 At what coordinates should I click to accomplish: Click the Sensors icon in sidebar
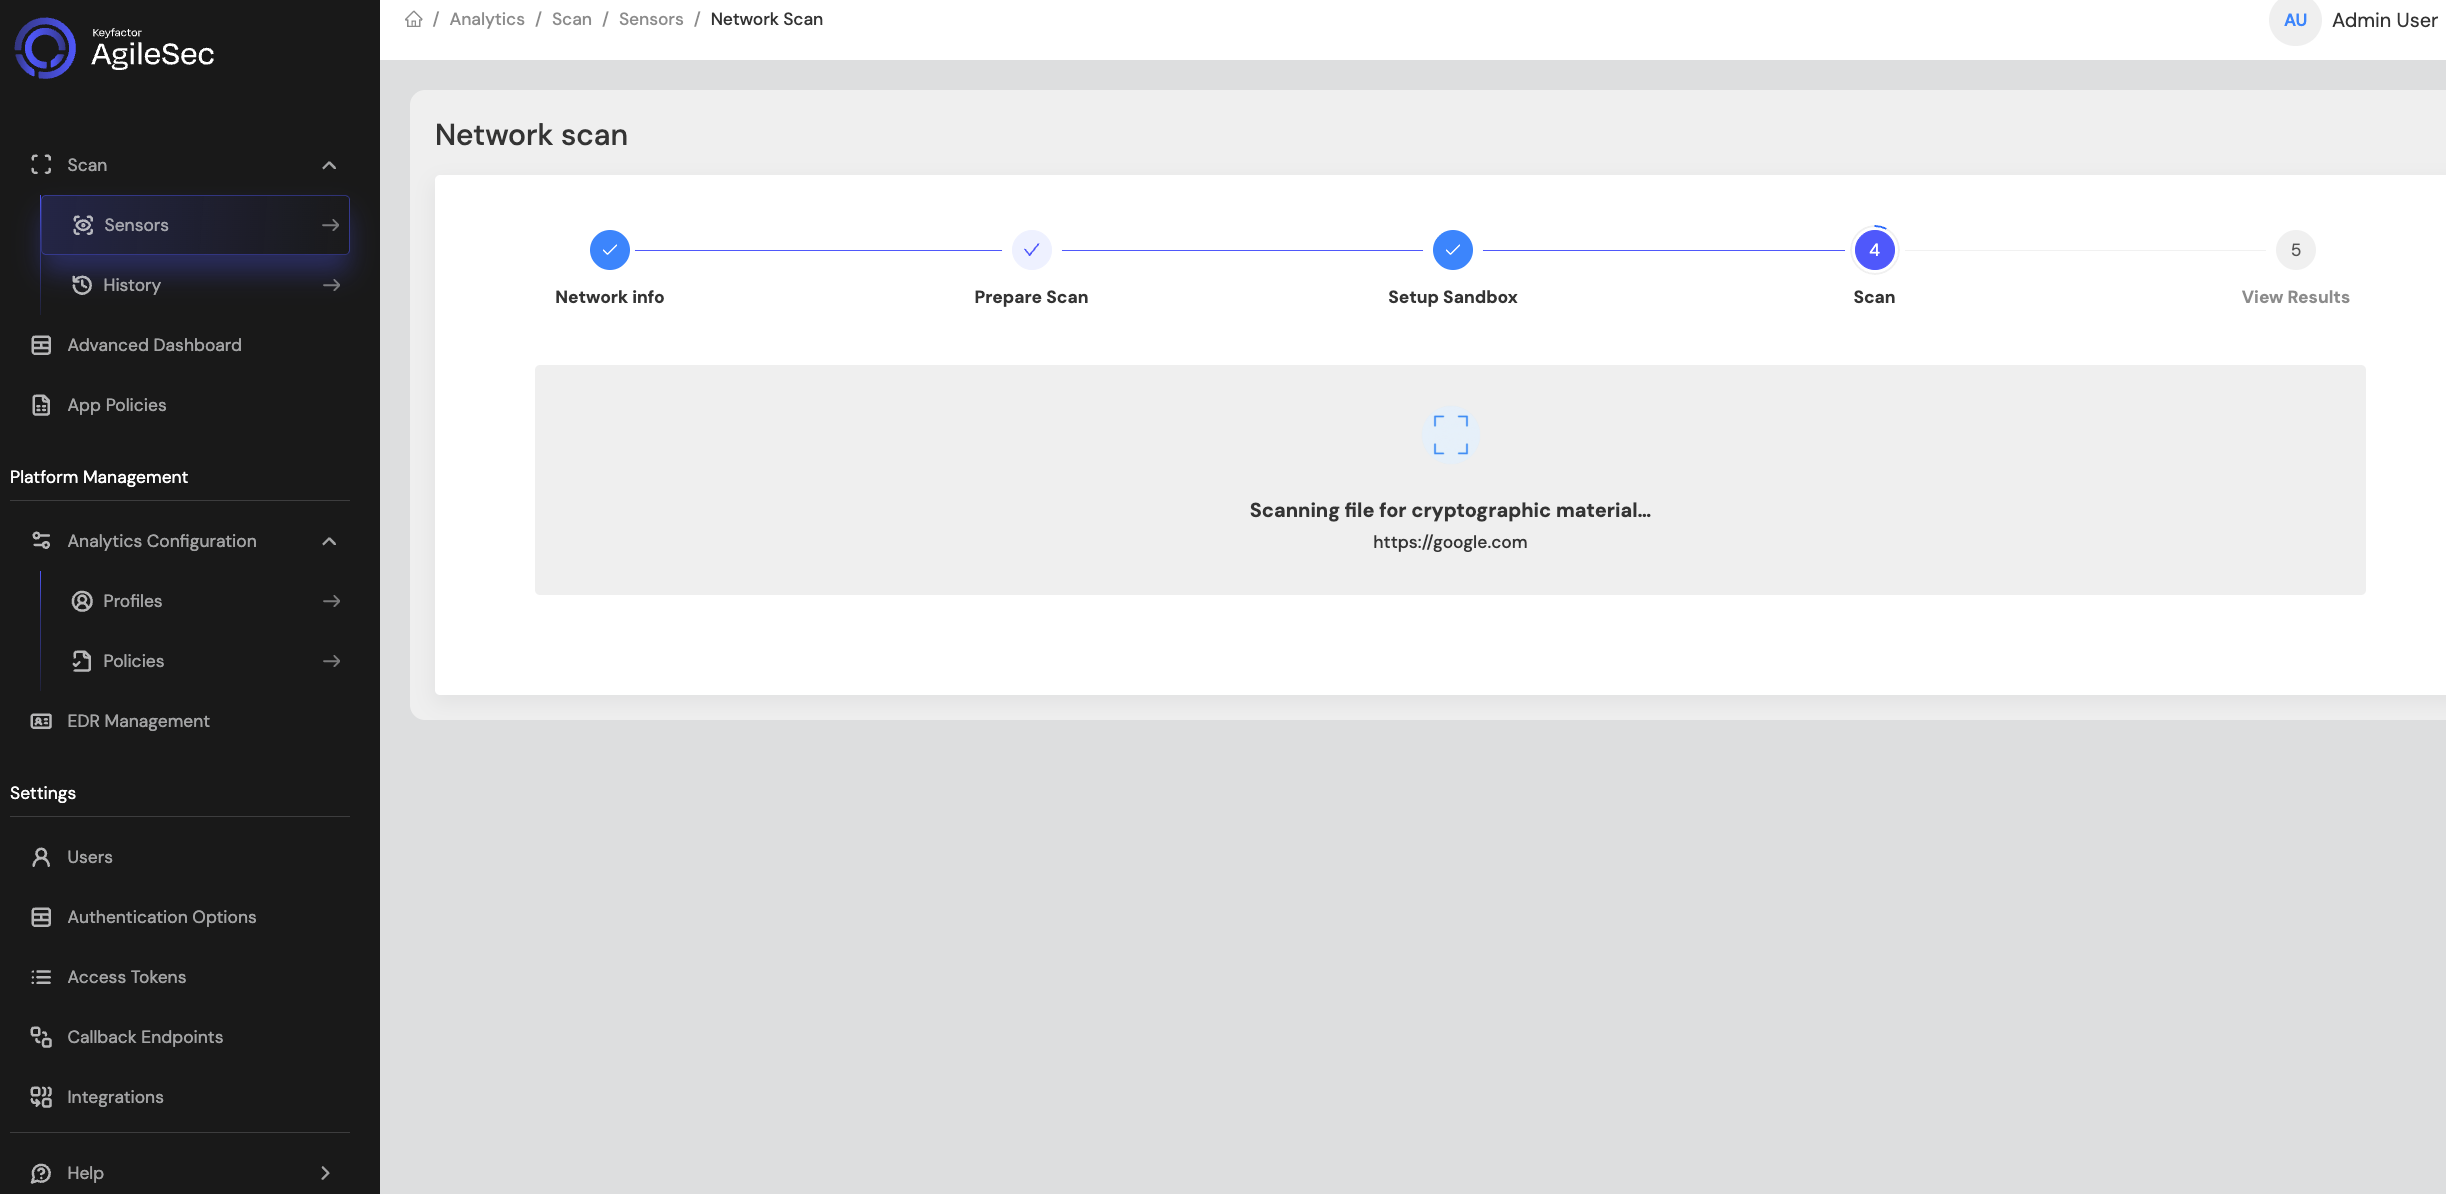pos(83,225)
